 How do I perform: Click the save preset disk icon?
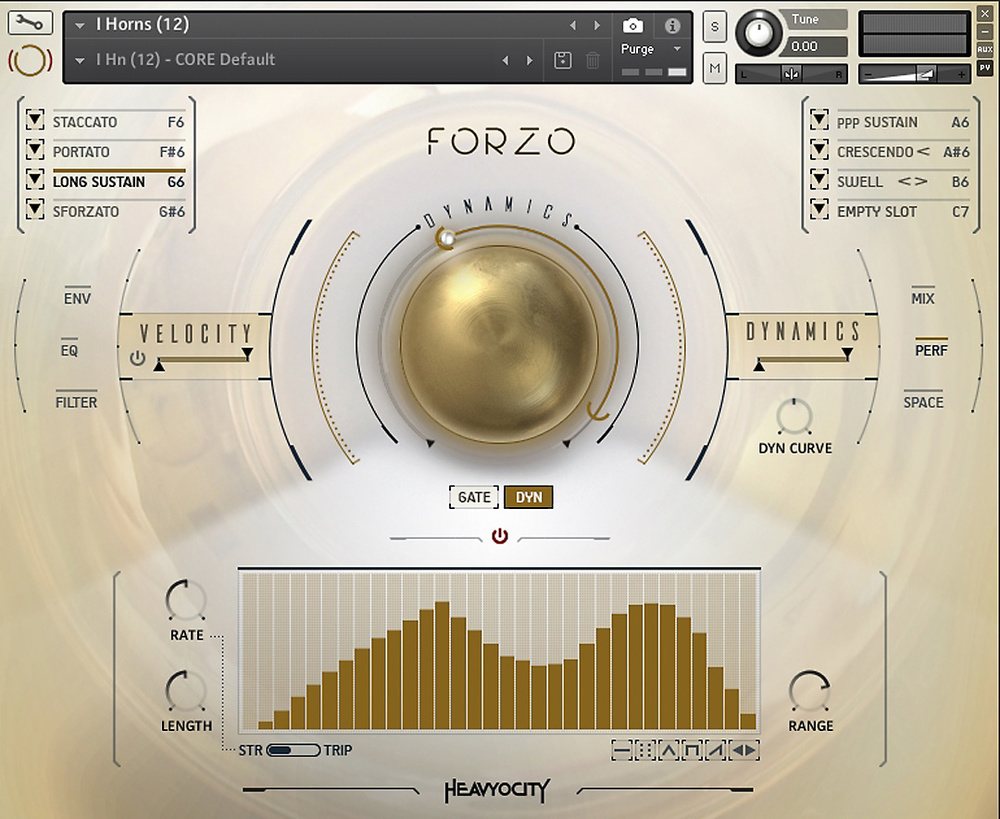click(562, 61)
